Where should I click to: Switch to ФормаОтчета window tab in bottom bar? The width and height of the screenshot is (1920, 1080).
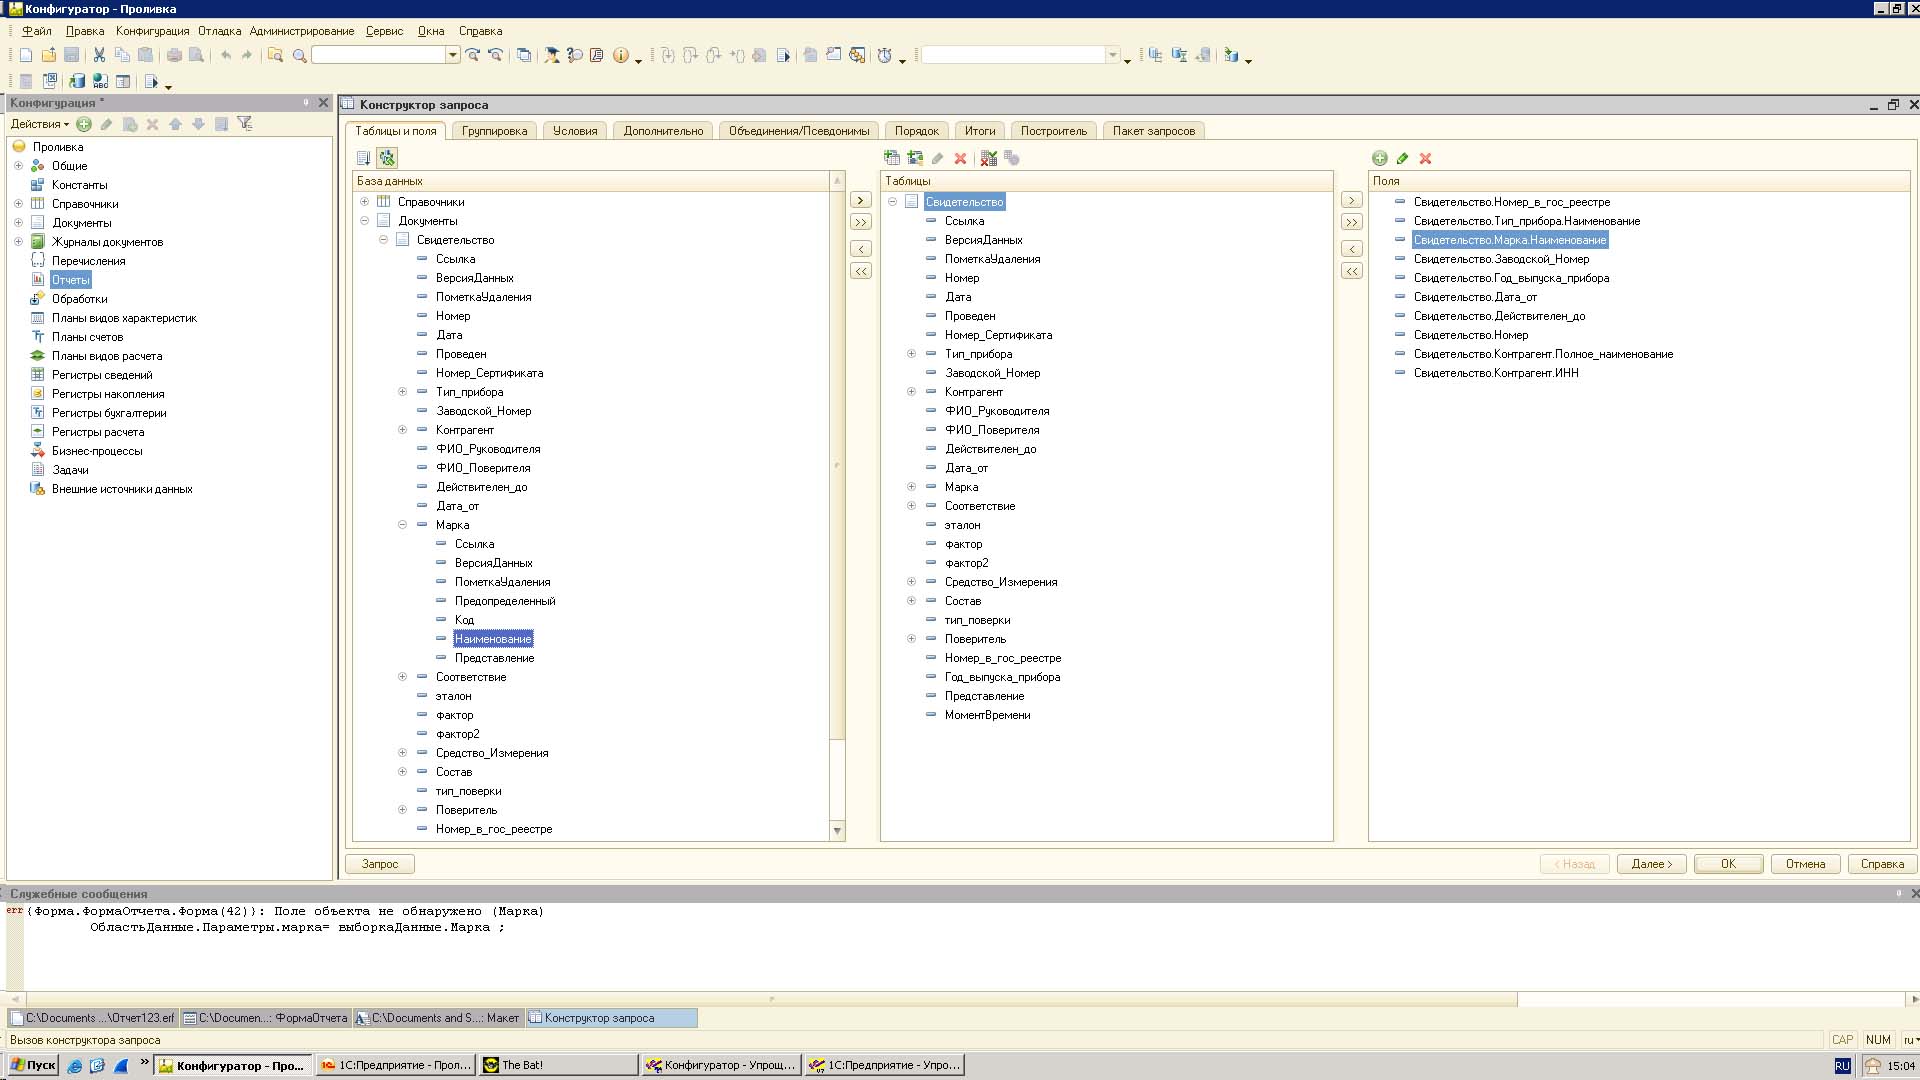[266, 1018]
